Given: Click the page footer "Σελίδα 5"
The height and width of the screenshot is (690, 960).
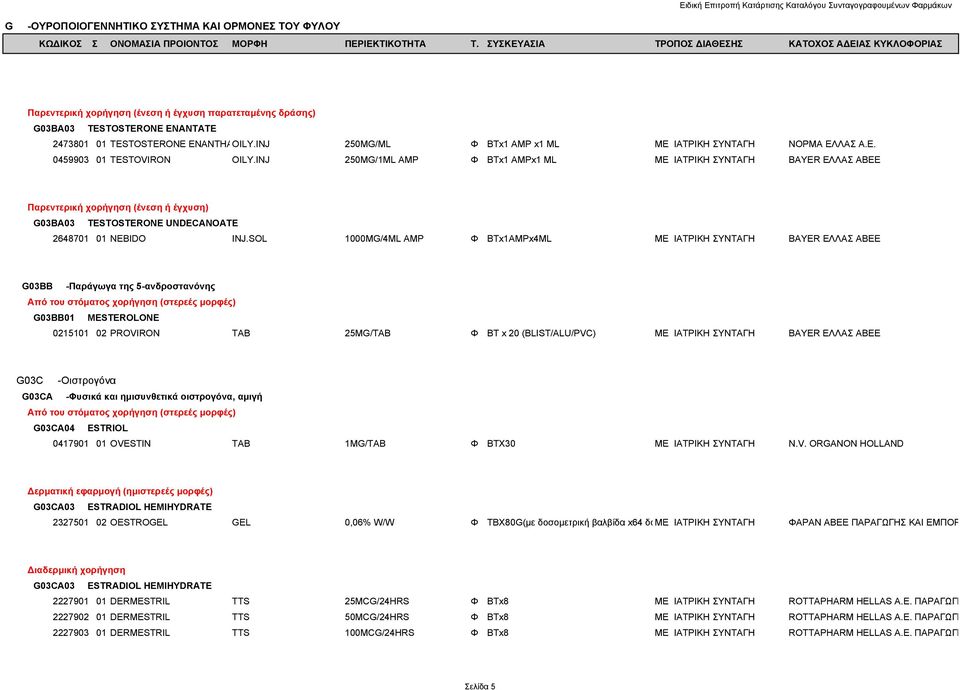Looking at the screenshot, I should [479, 686].
